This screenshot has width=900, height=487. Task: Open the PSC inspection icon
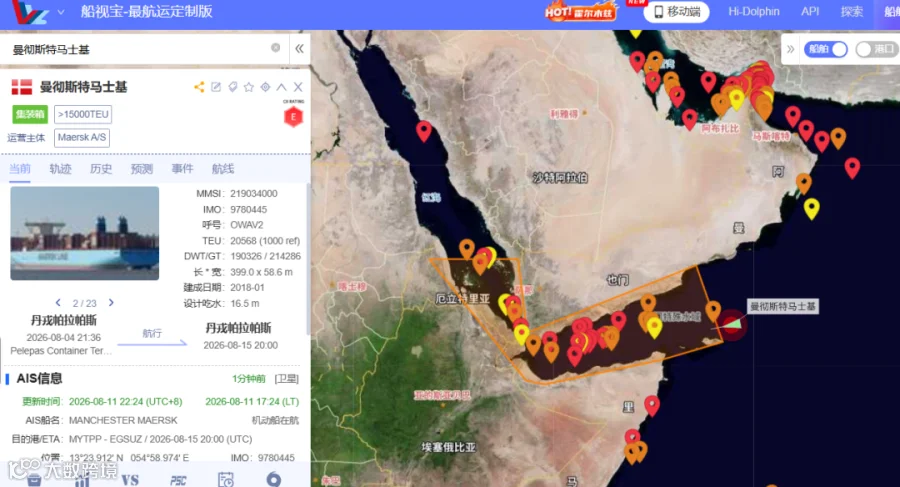178,480
